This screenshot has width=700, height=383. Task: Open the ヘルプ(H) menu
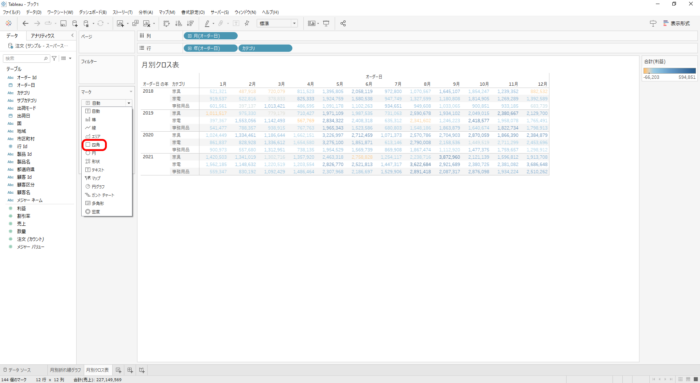pos(270,12)
